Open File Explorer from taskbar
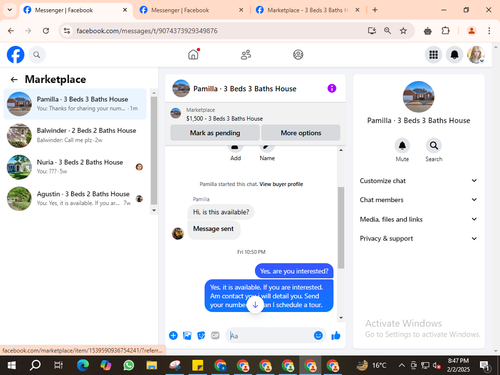 pos(152,365)
